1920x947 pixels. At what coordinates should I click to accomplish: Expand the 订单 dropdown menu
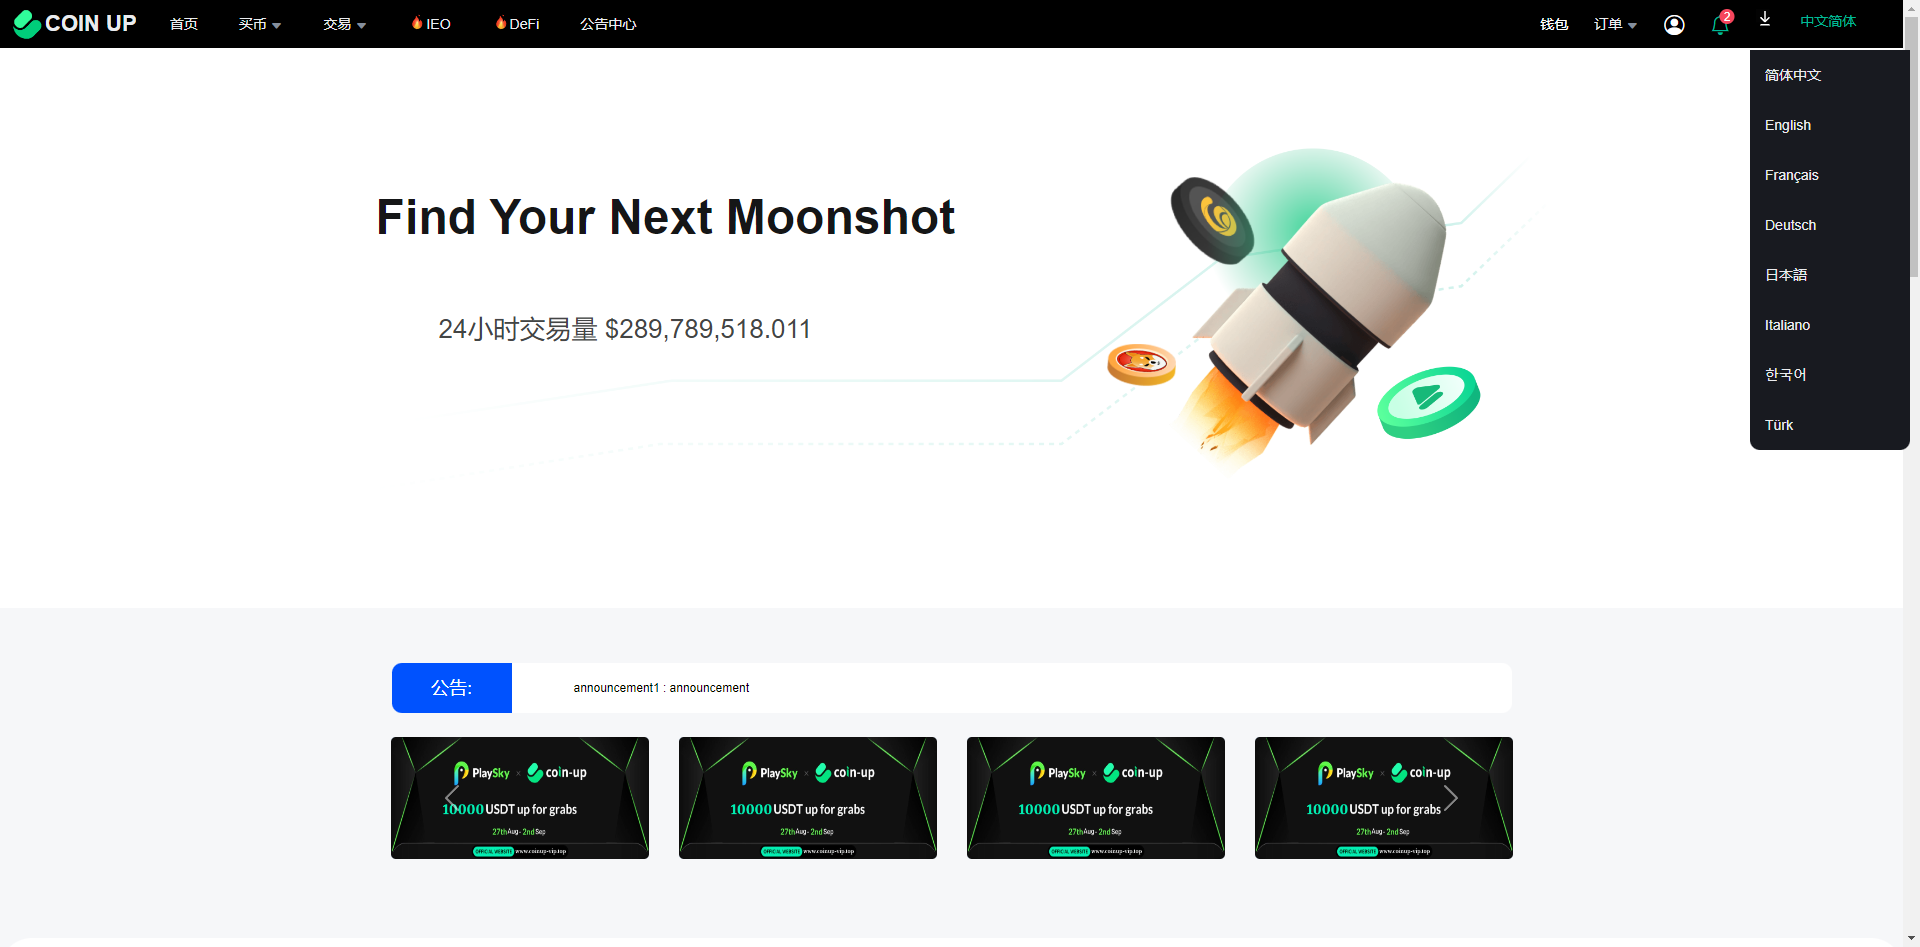point(1615,24)
